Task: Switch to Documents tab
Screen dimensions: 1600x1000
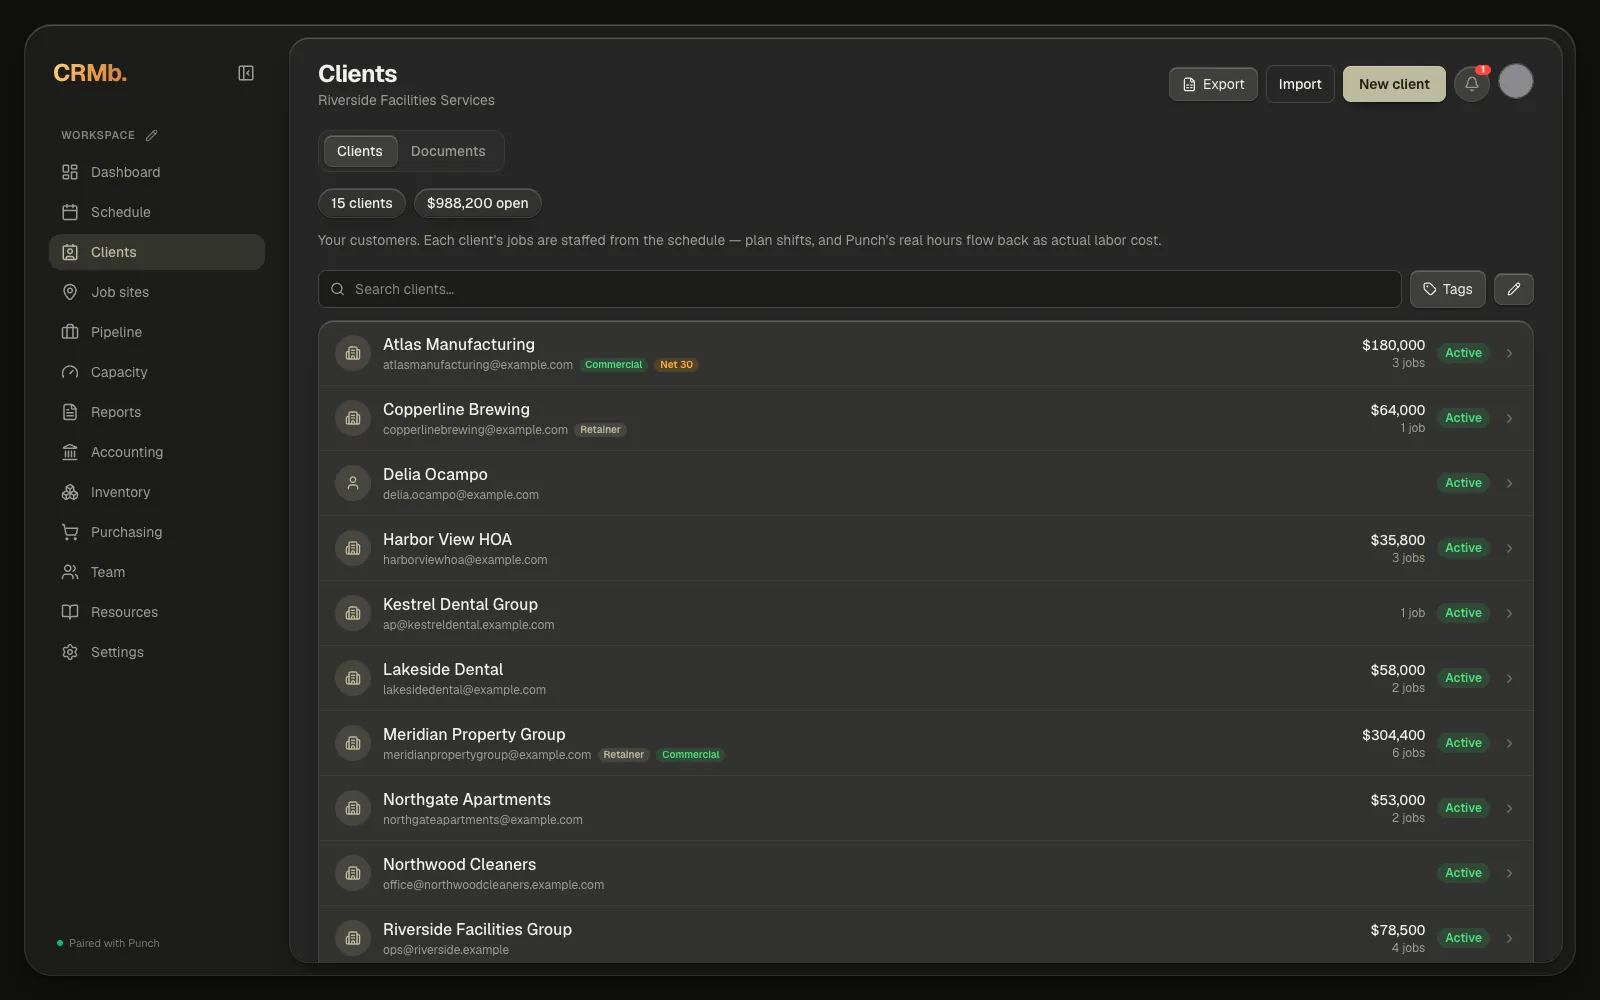Action: point(448,151)
